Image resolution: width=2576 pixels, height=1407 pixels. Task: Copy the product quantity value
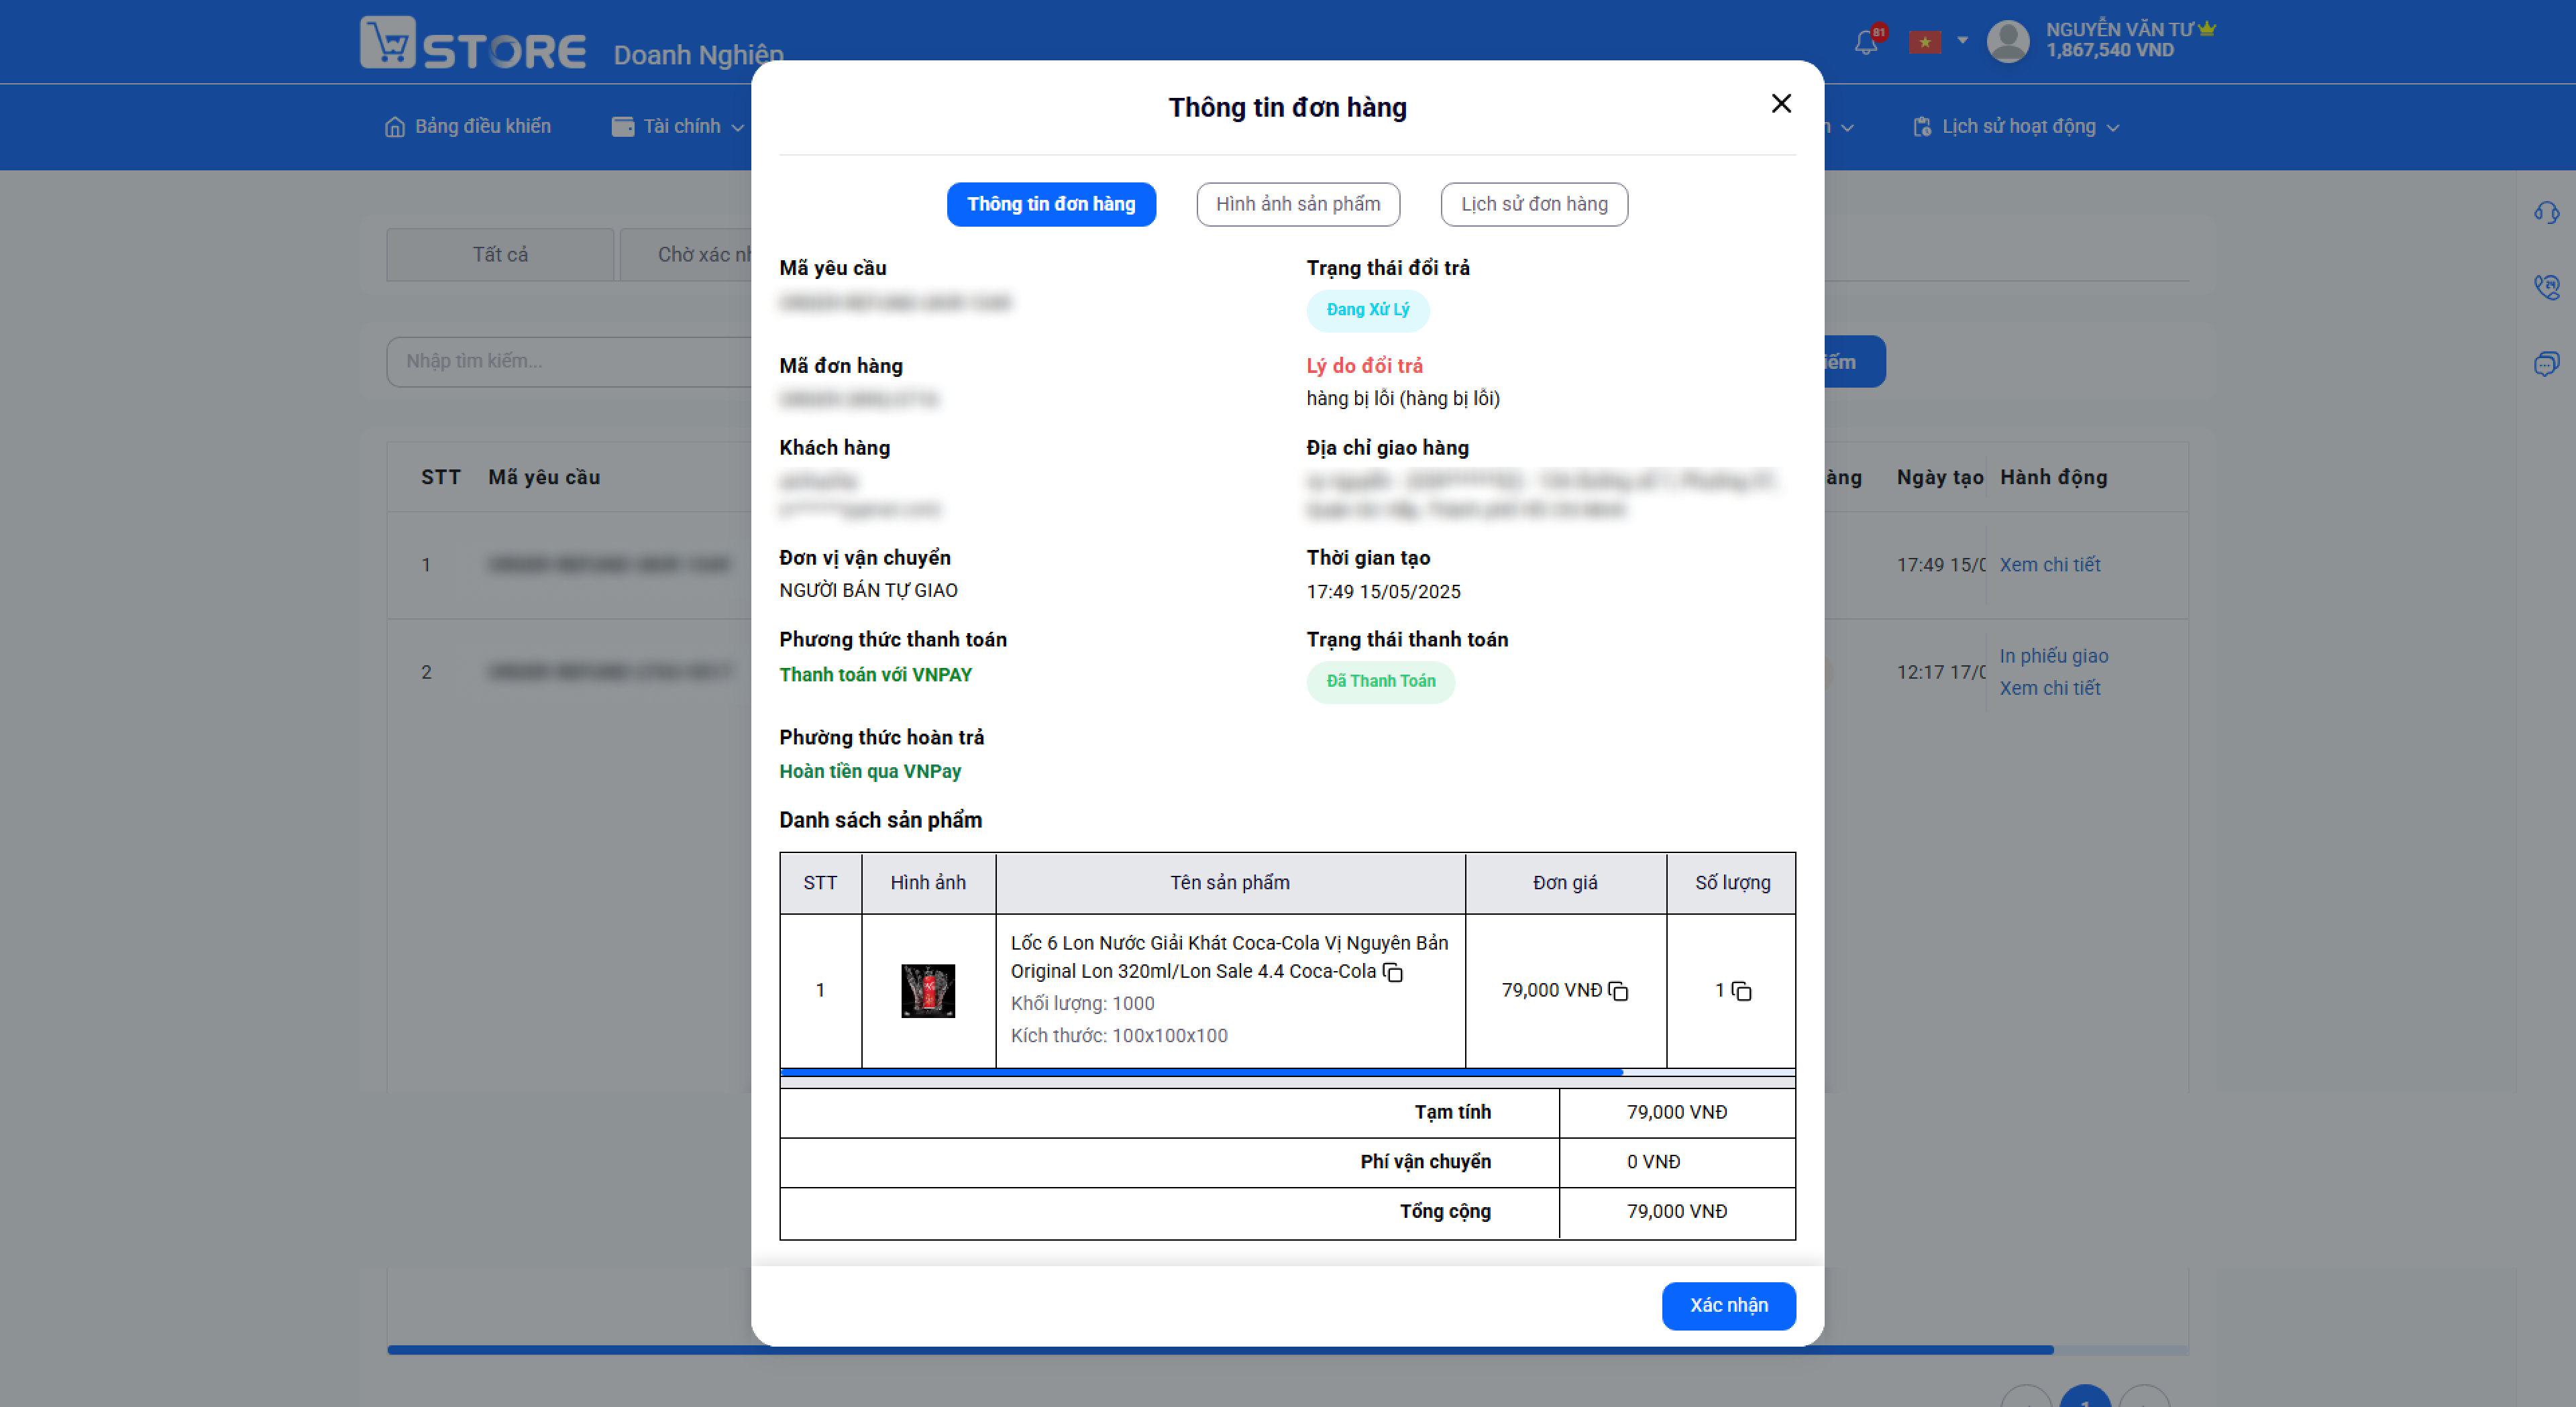[1742, 991]
